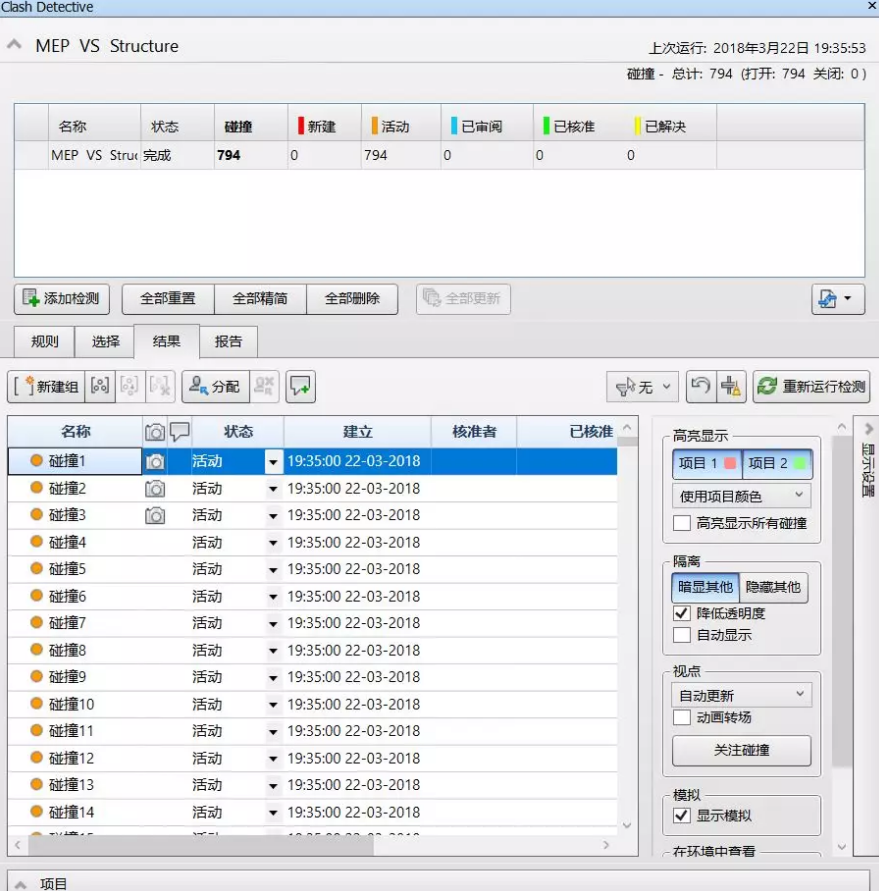Enable 动画转场 checkbox

coord(682,717)
